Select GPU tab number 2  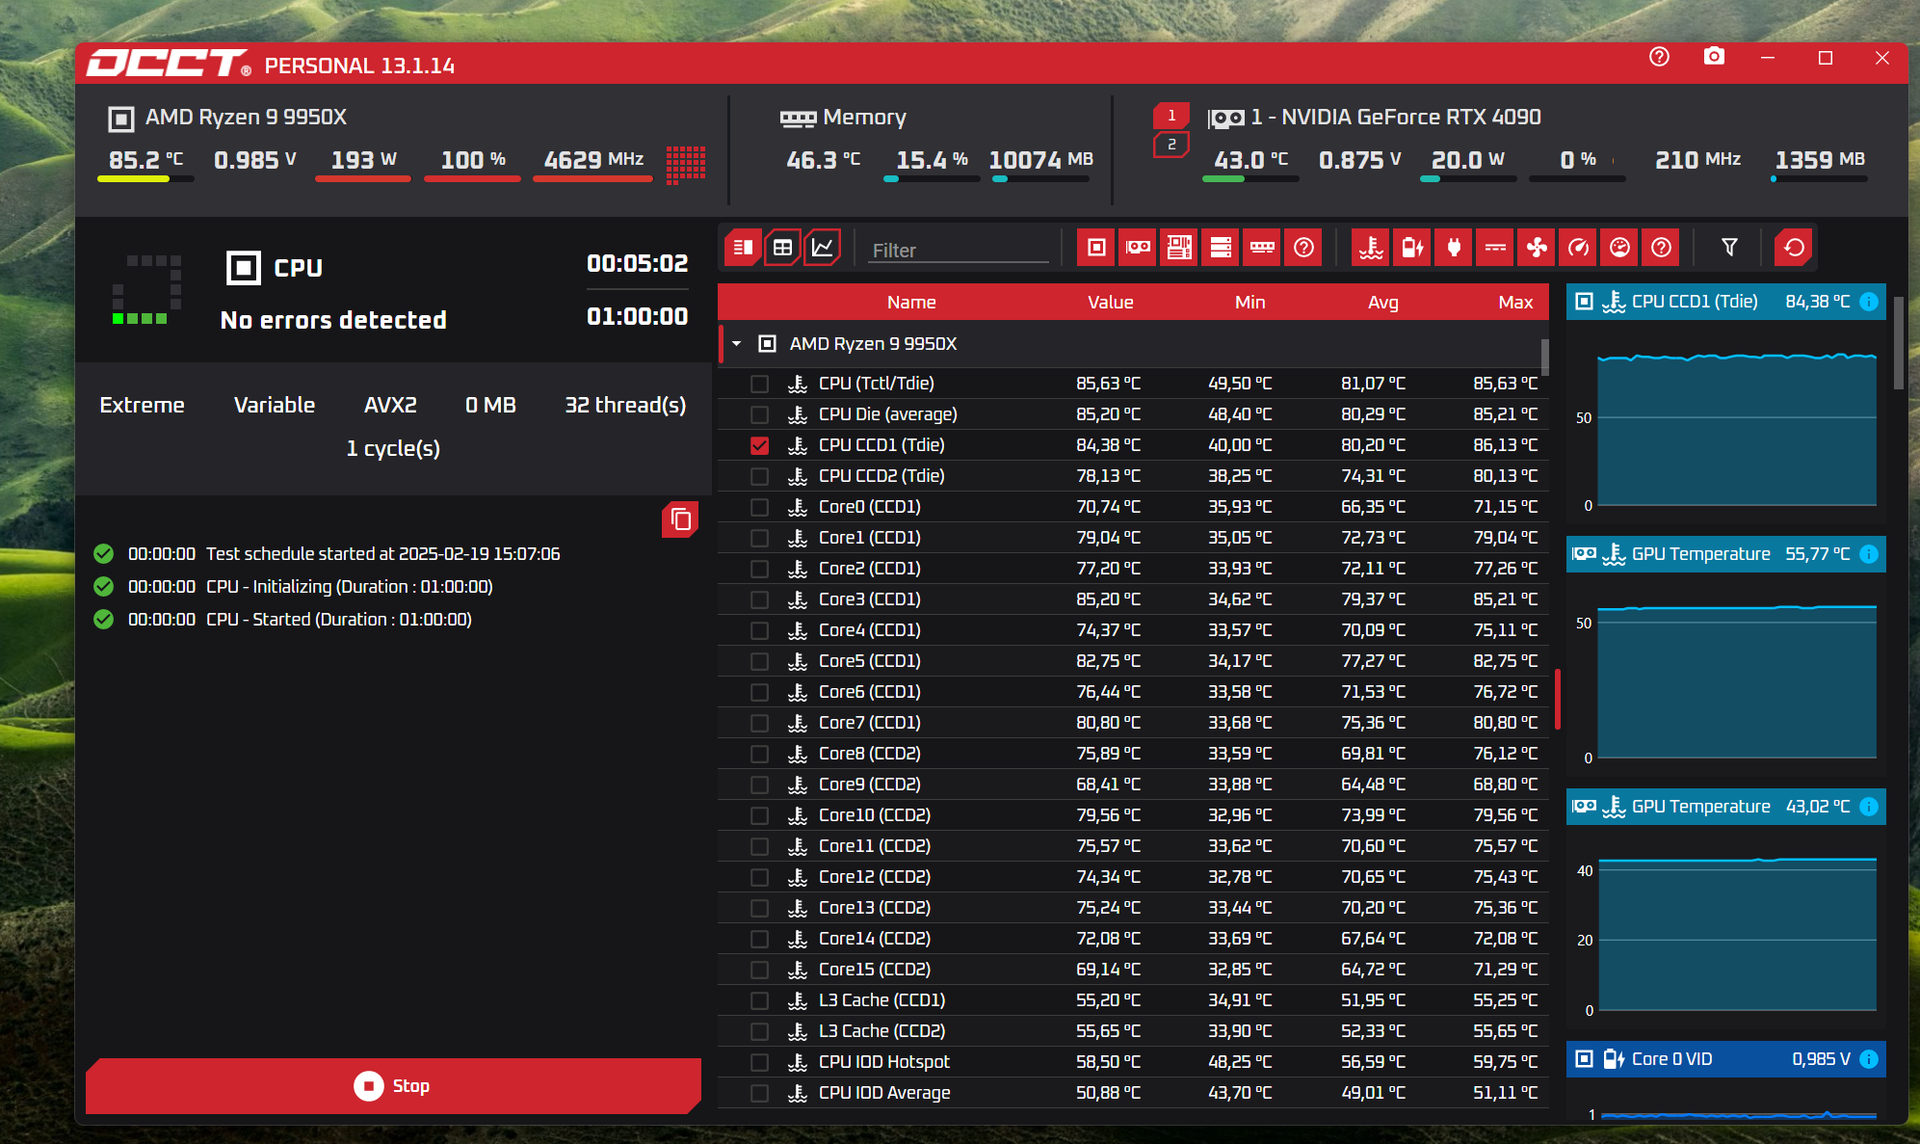1171,145
